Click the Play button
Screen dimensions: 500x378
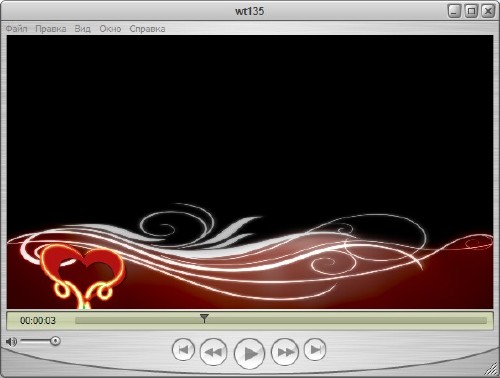[x=249, y=353]
